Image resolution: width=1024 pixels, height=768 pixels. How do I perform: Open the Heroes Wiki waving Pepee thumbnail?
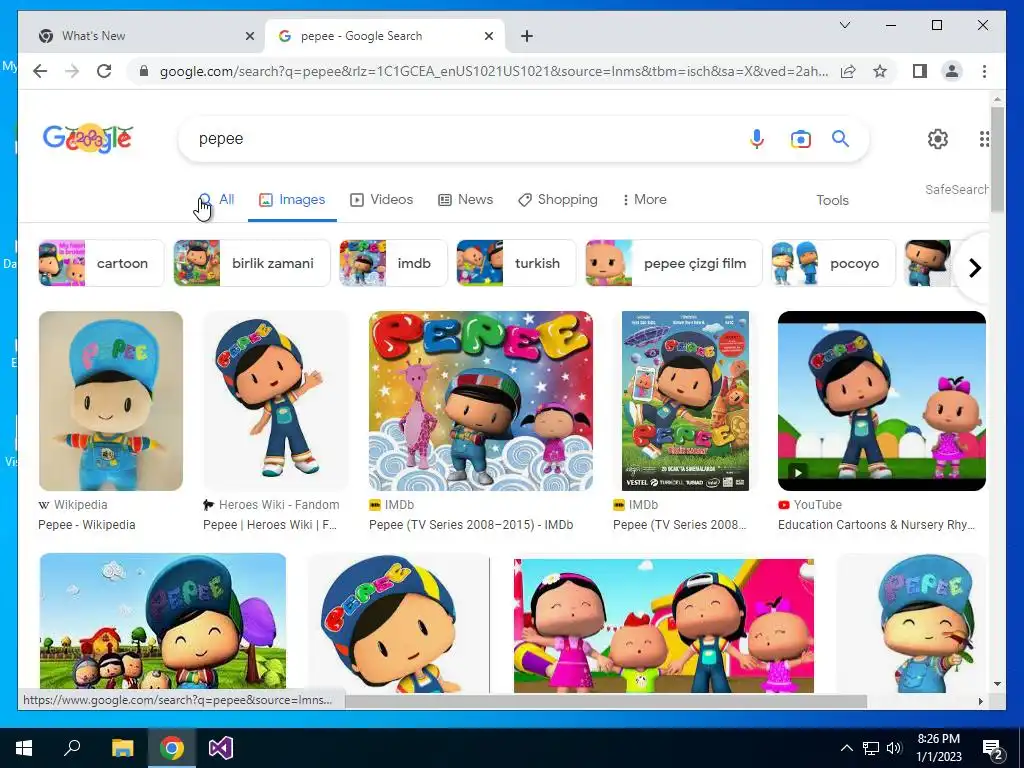(x=276, y=401)
